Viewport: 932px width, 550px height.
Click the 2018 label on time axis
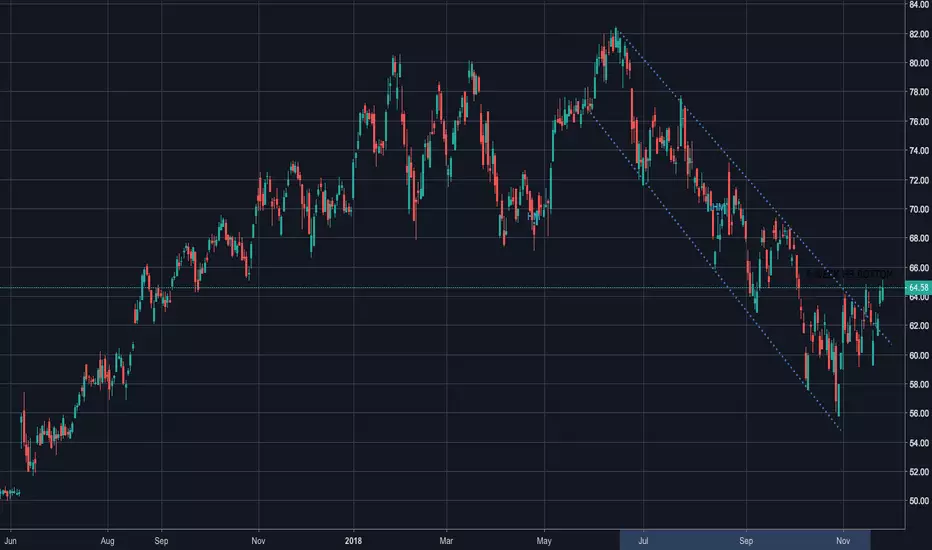353,541
